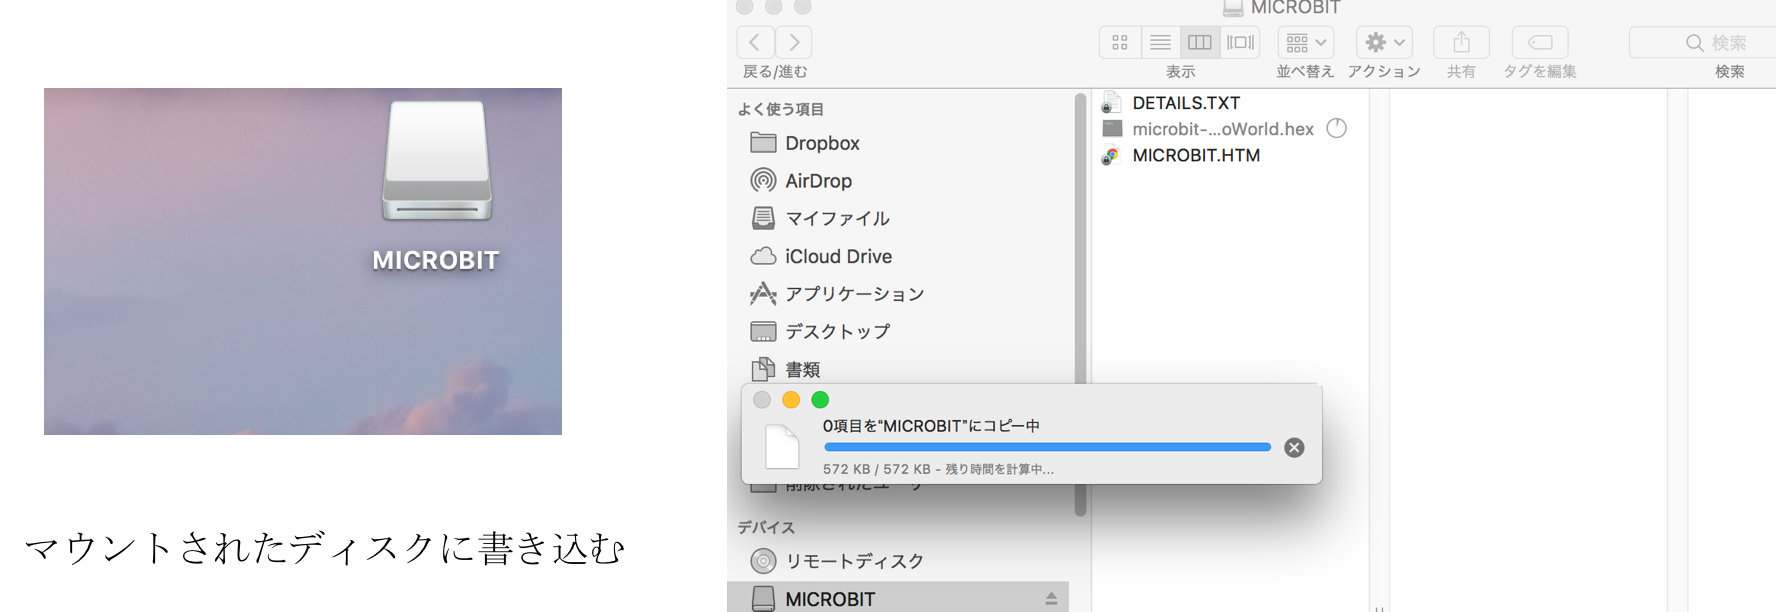
Task: Open the arrange (並べ替え) dropdown
Action: click(x=1306, y=42)
